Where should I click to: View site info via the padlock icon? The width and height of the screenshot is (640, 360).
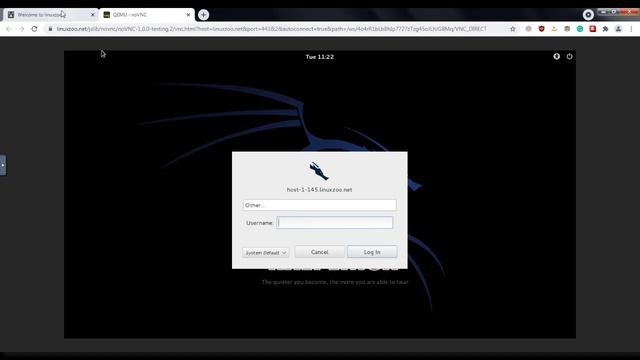[x=50, y=29]
